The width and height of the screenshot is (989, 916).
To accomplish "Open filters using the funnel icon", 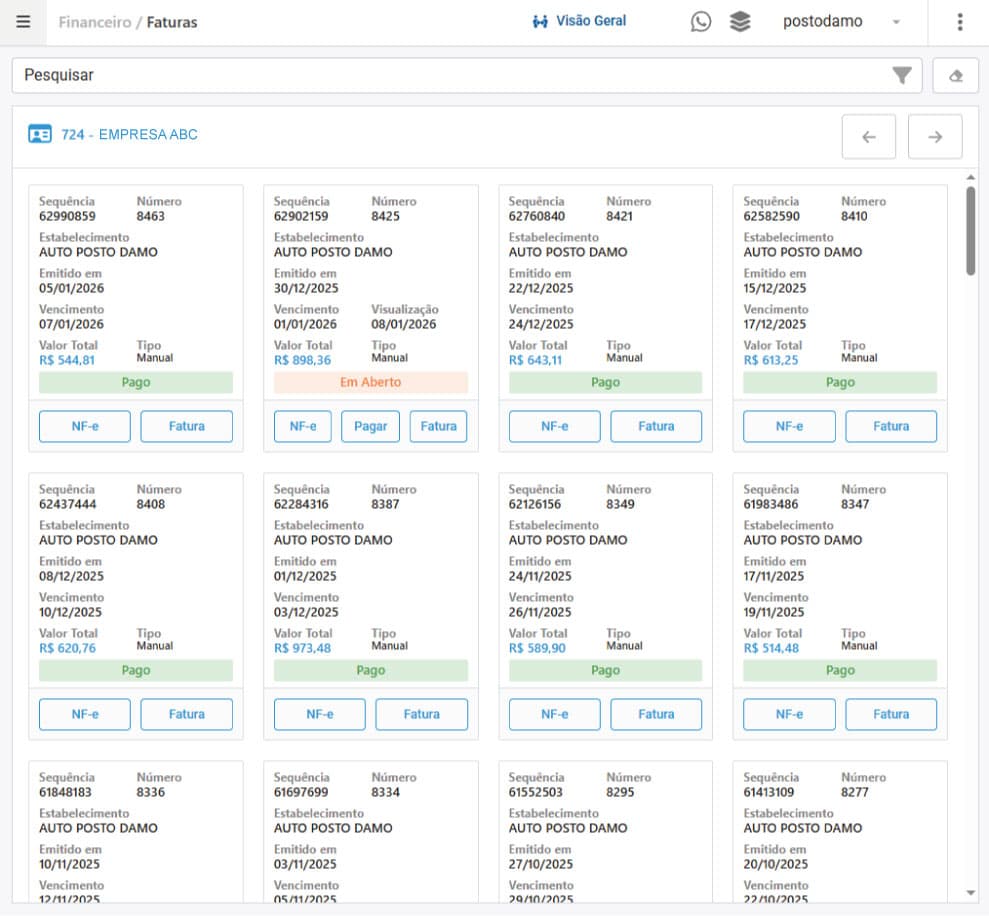I will point(902,75).
